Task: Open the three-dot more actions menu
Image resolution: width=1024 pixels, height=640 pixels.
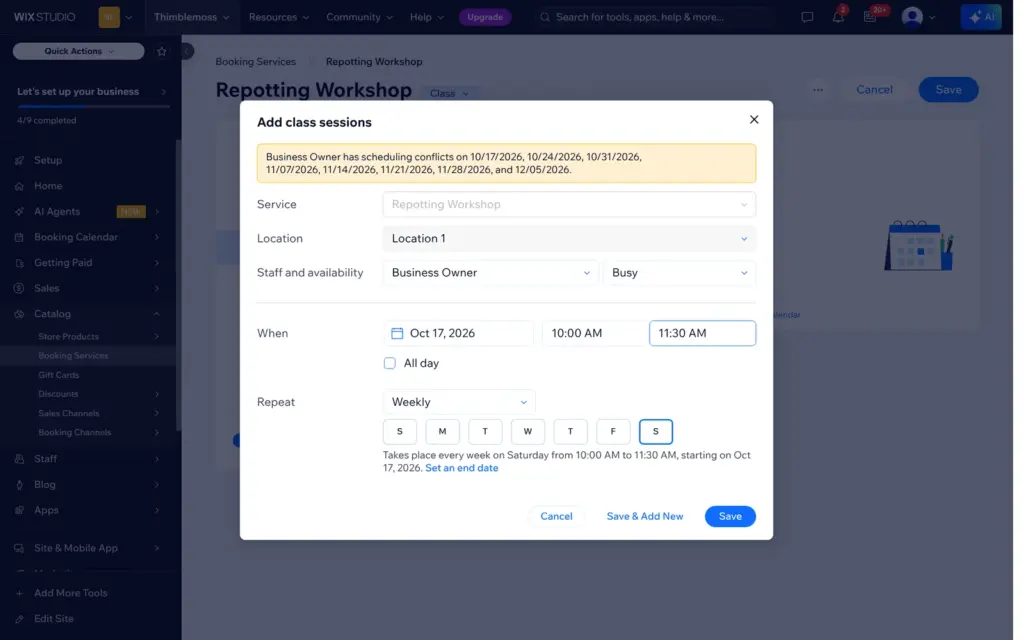Action: (x=818, y=90)
